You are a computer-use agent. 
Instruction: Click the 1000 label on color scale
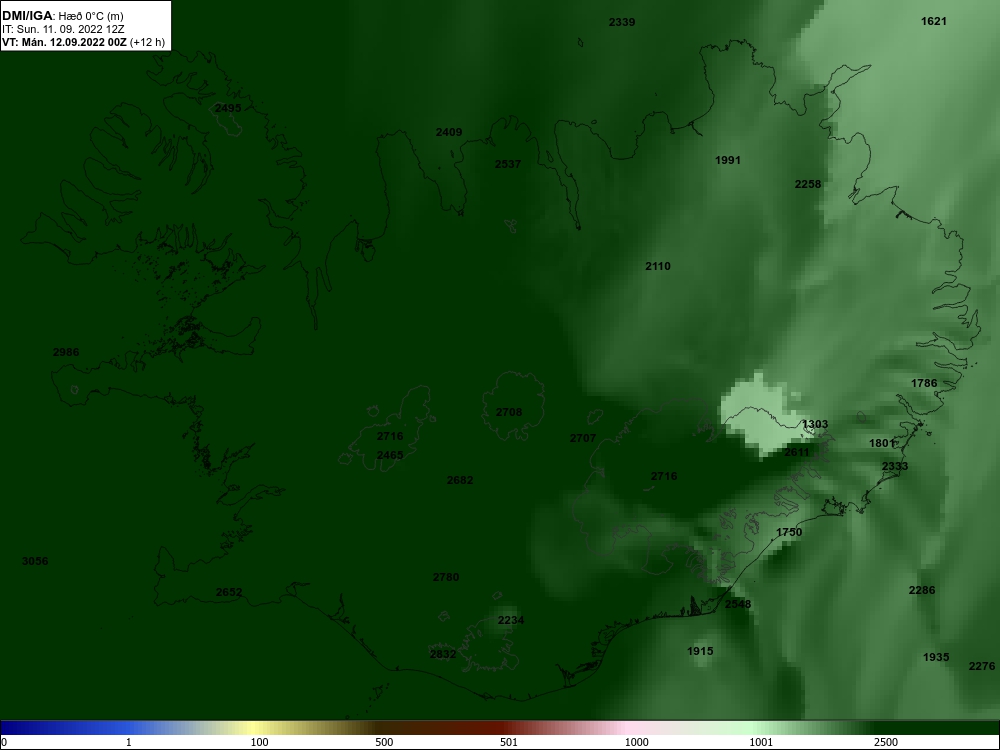click(636, 742)
